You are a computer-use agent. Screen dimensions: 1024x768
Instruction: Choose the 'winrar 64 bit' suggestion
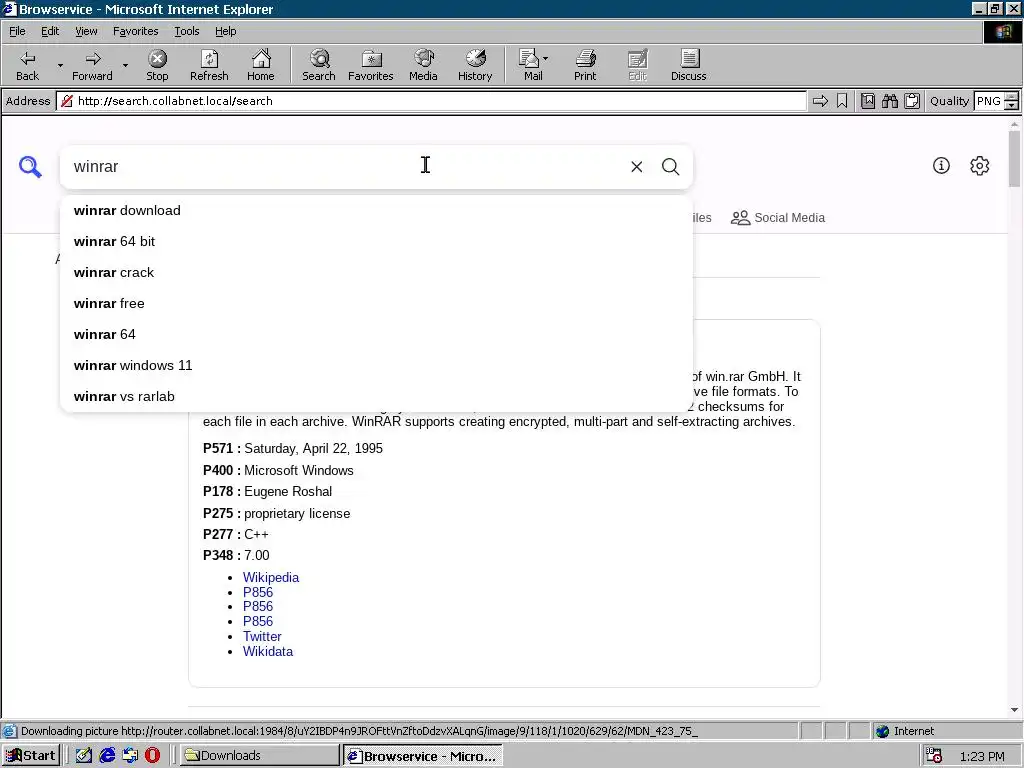(376, 242)
